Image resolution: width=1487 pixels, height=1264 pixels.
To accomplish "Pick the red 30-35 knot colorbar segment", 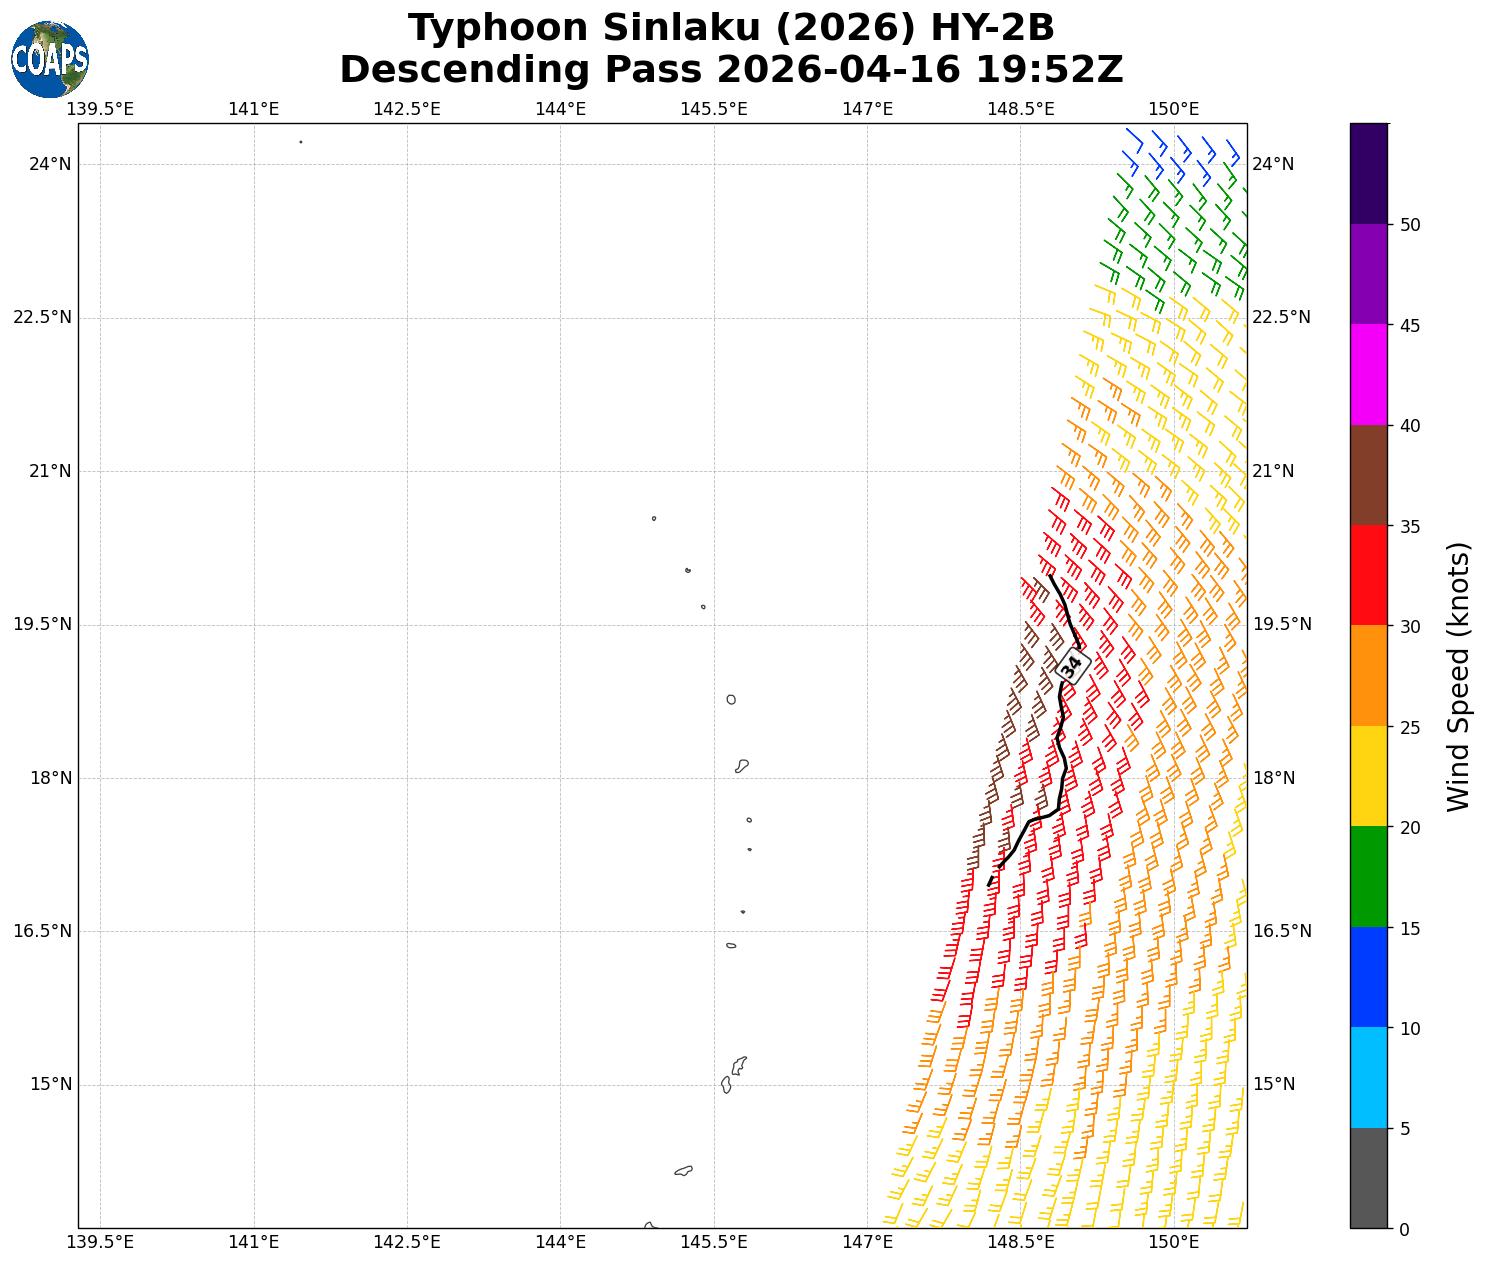I will click(1368, 575).
